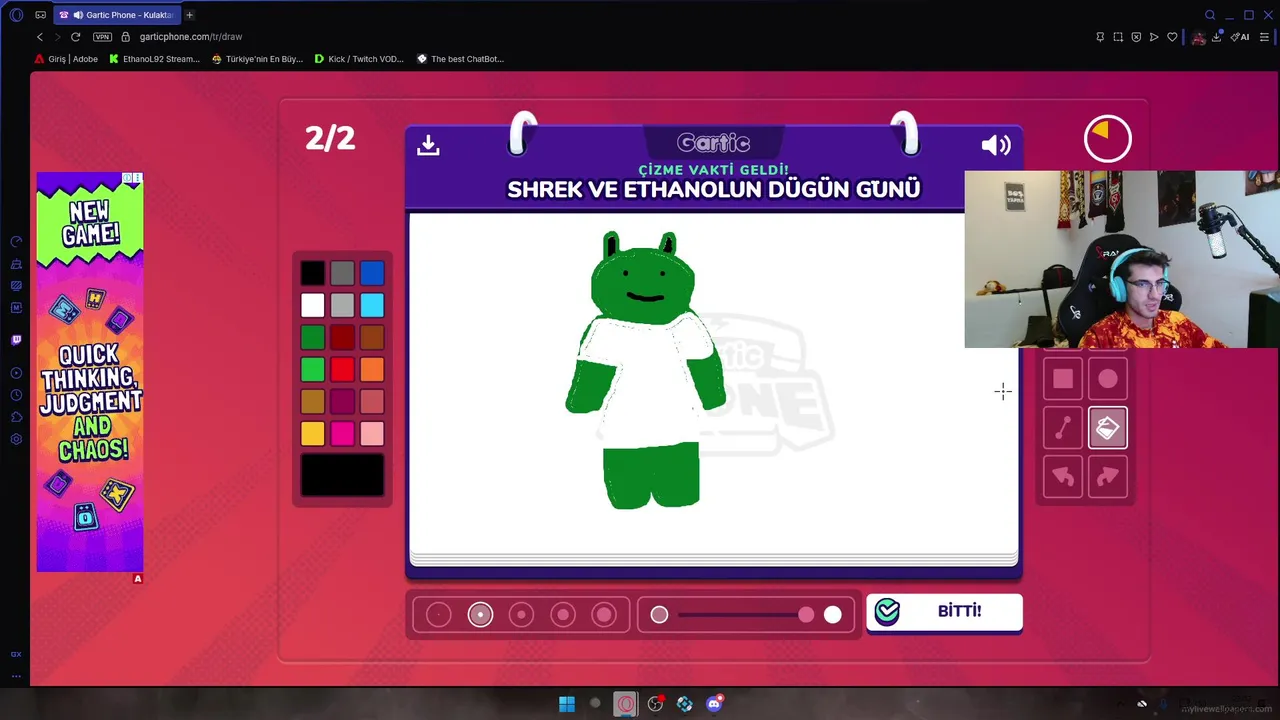Mute the Gartic Phone sound

coord(996,145)
